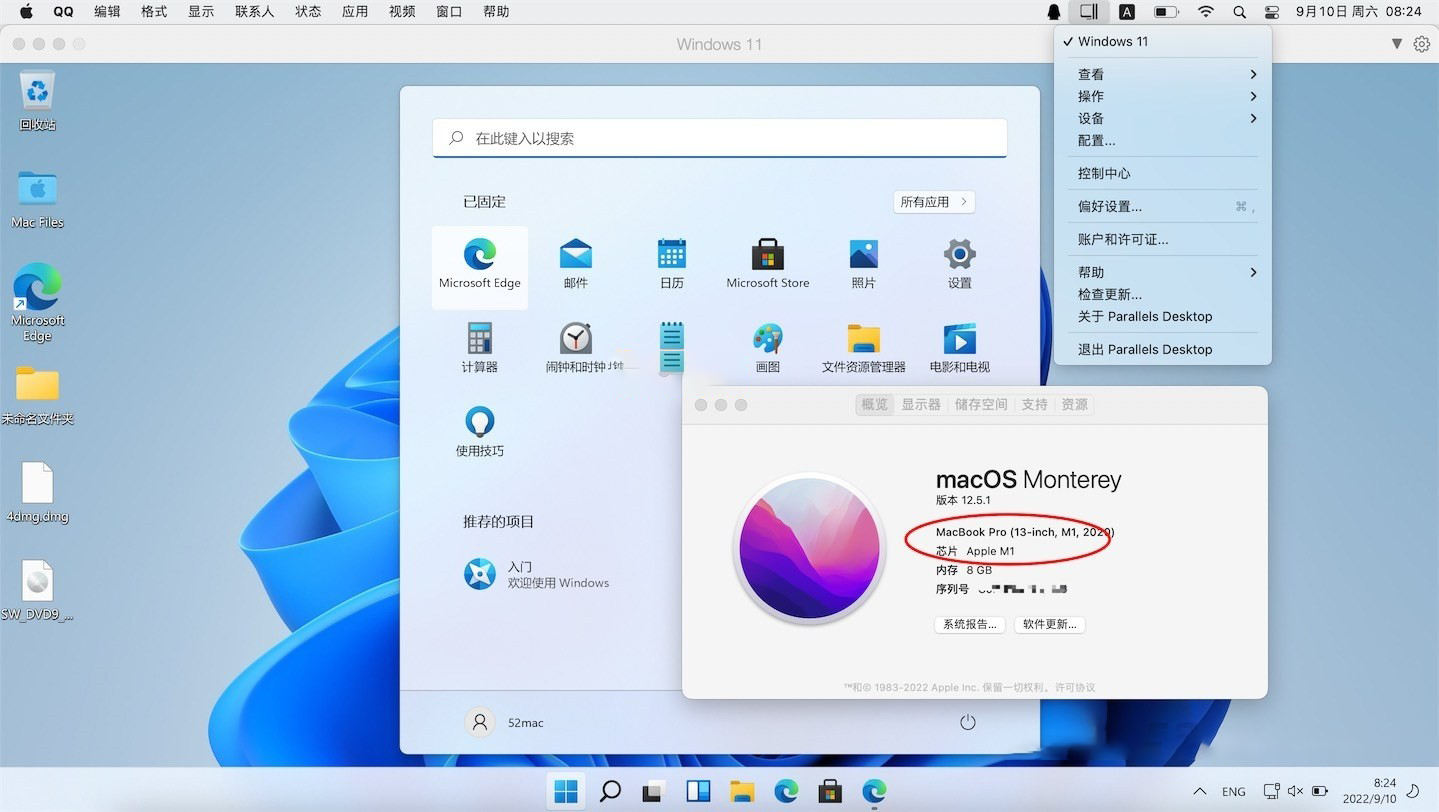Click the 软件更新 button

point(1048,624)
